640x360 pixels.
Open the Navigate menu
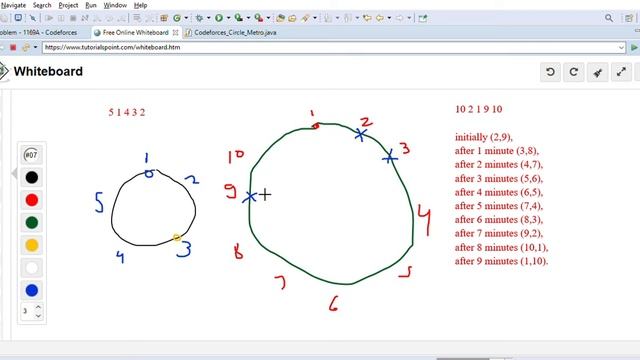(13, 5)
